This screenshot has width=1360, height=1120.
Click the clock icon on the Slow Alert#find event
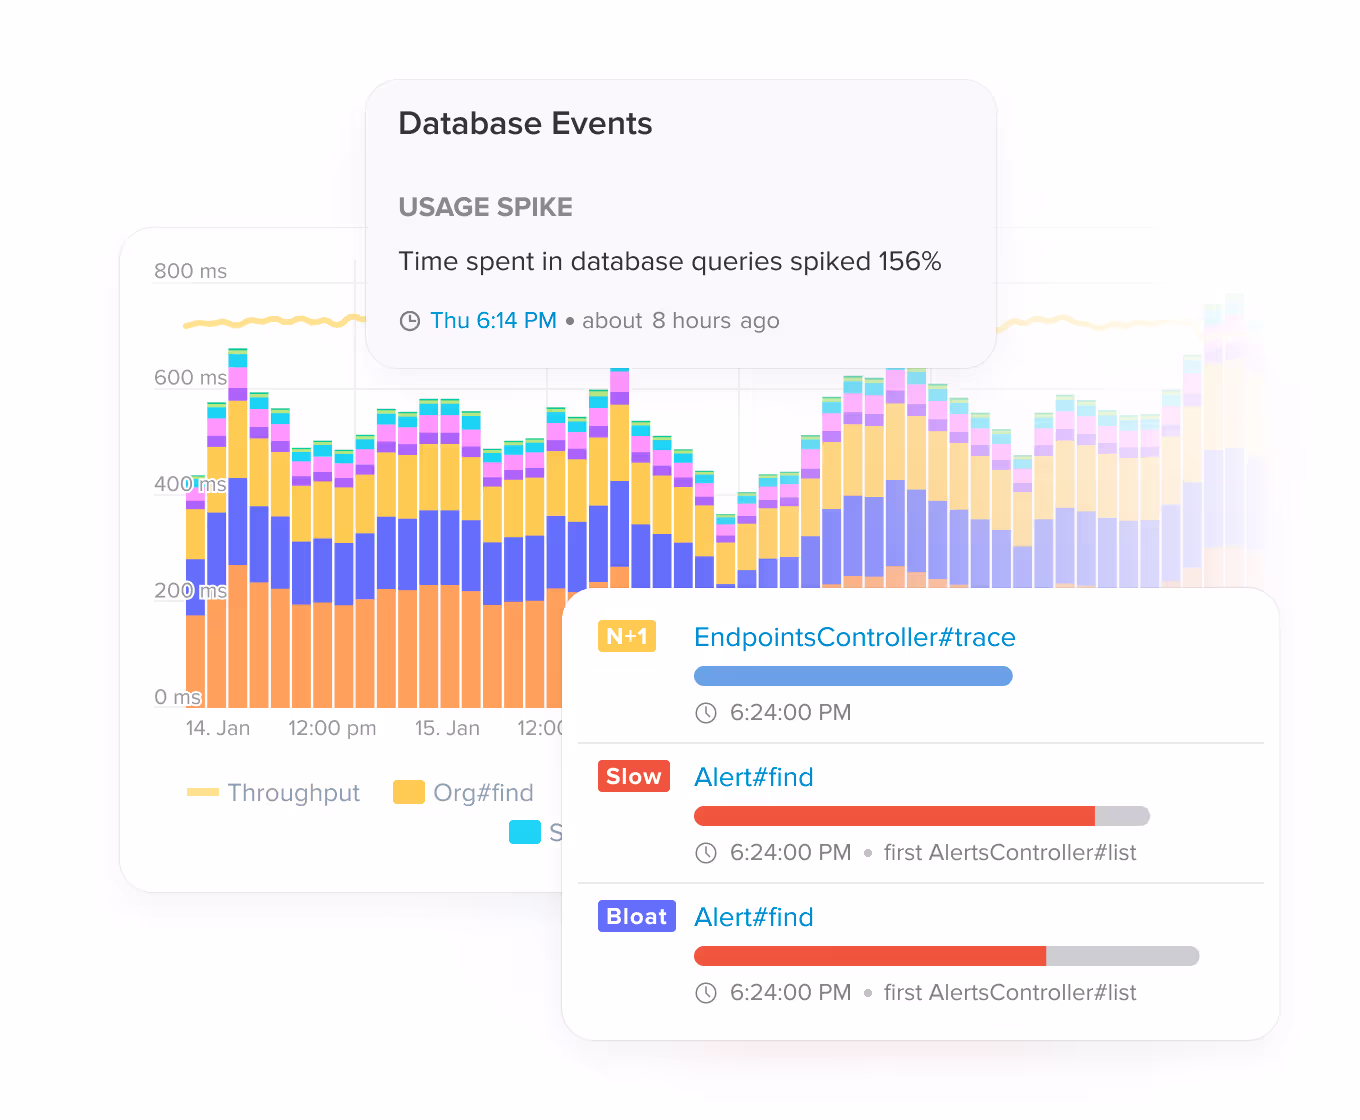point(707,852)
